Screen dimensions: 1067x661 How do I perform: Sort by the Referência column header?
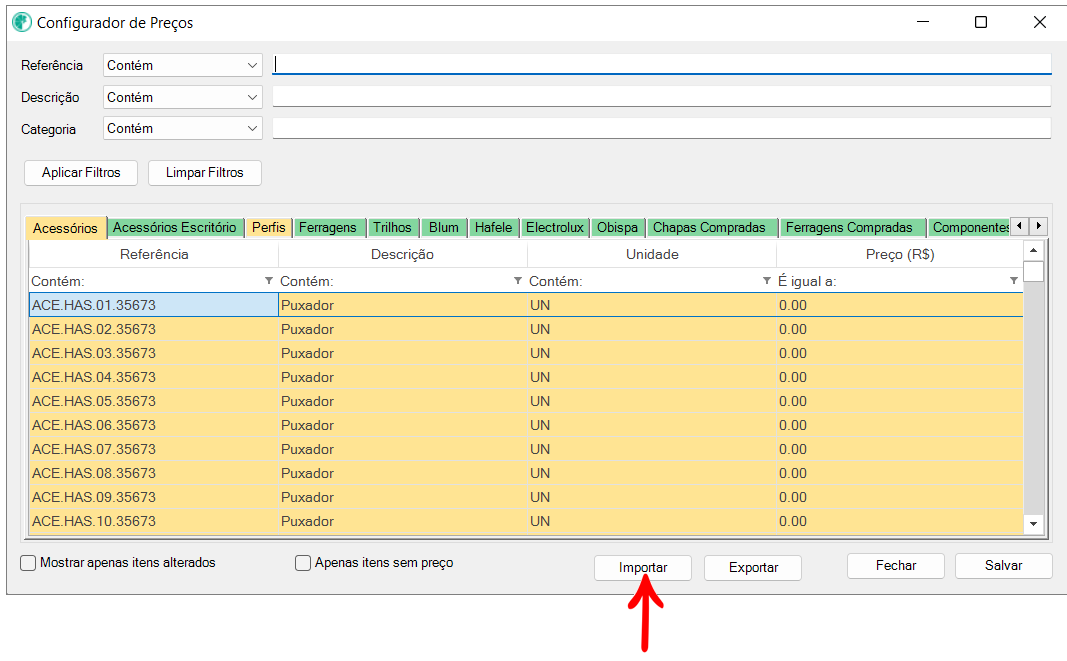click(x=154, y=255)
